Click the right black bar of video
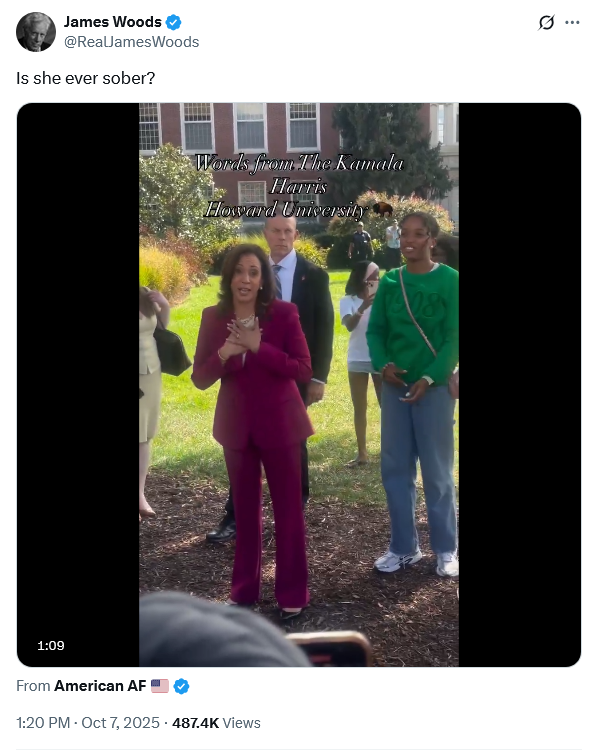Image resolution: width=598 pixels, height=751 pixels. click(519, 385)
